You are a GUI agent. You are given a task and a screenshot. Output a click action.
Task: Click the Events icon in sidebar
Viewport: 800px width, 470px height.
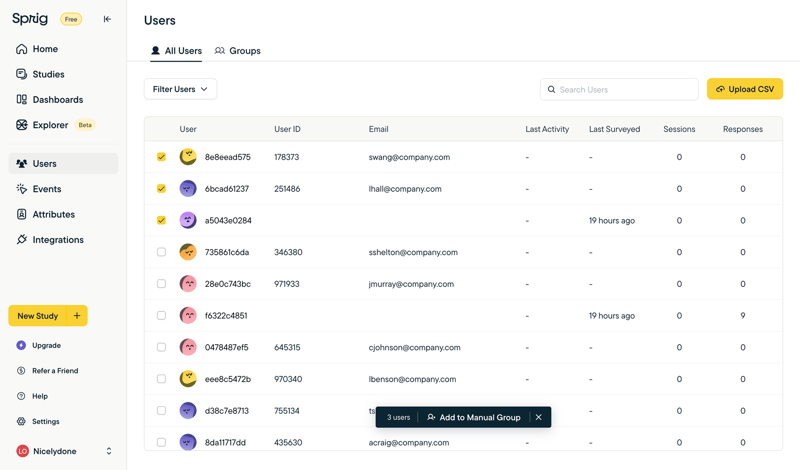click(21, 189)
